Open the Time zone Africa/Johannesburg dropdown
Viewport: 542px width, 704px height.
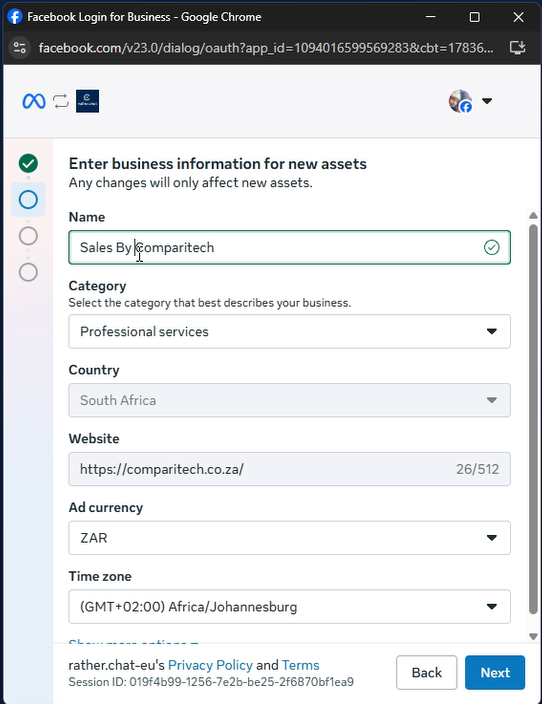pyautogui.click(x=290, y=607)
